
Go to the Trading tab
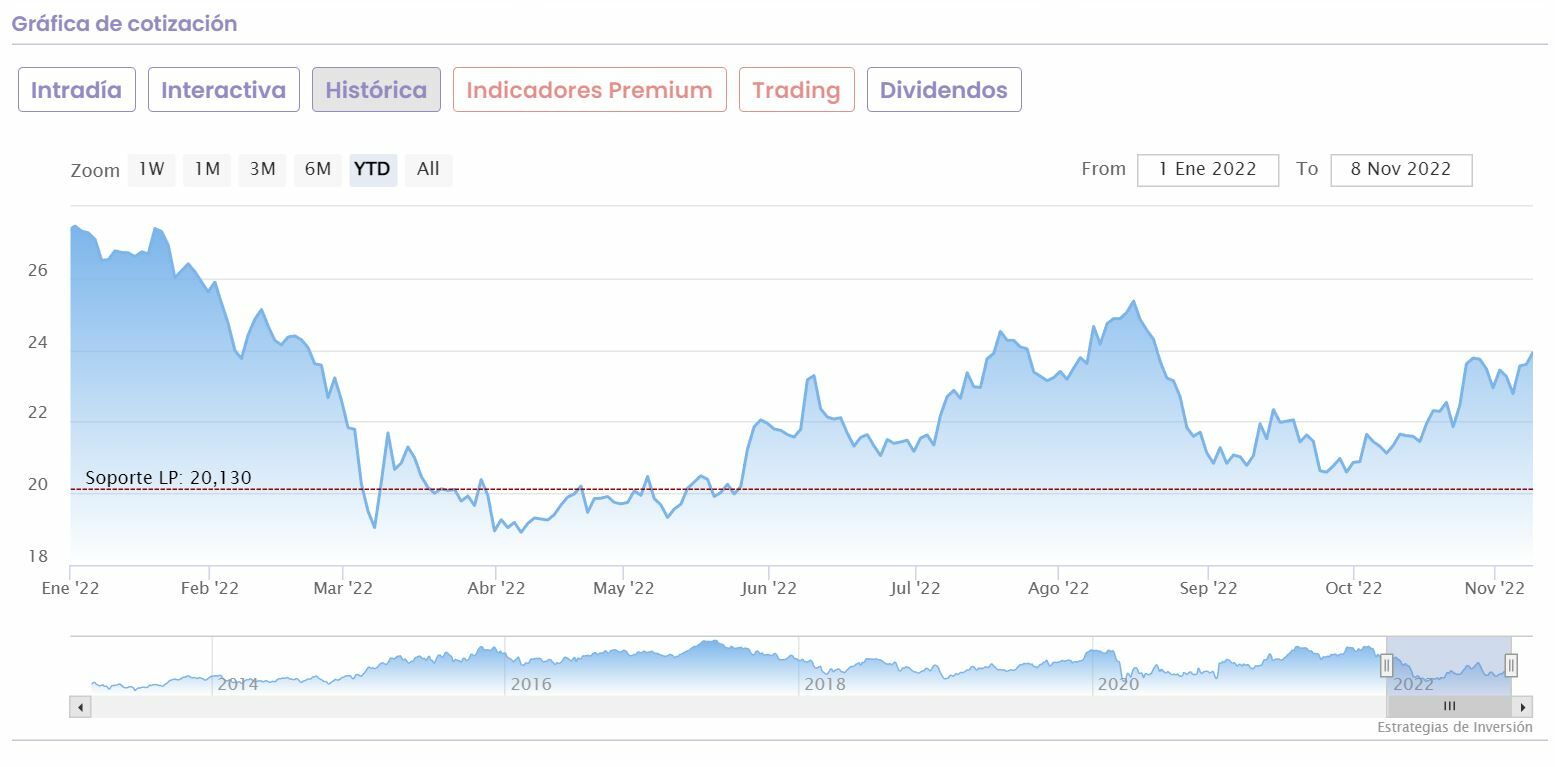point(796,90)
